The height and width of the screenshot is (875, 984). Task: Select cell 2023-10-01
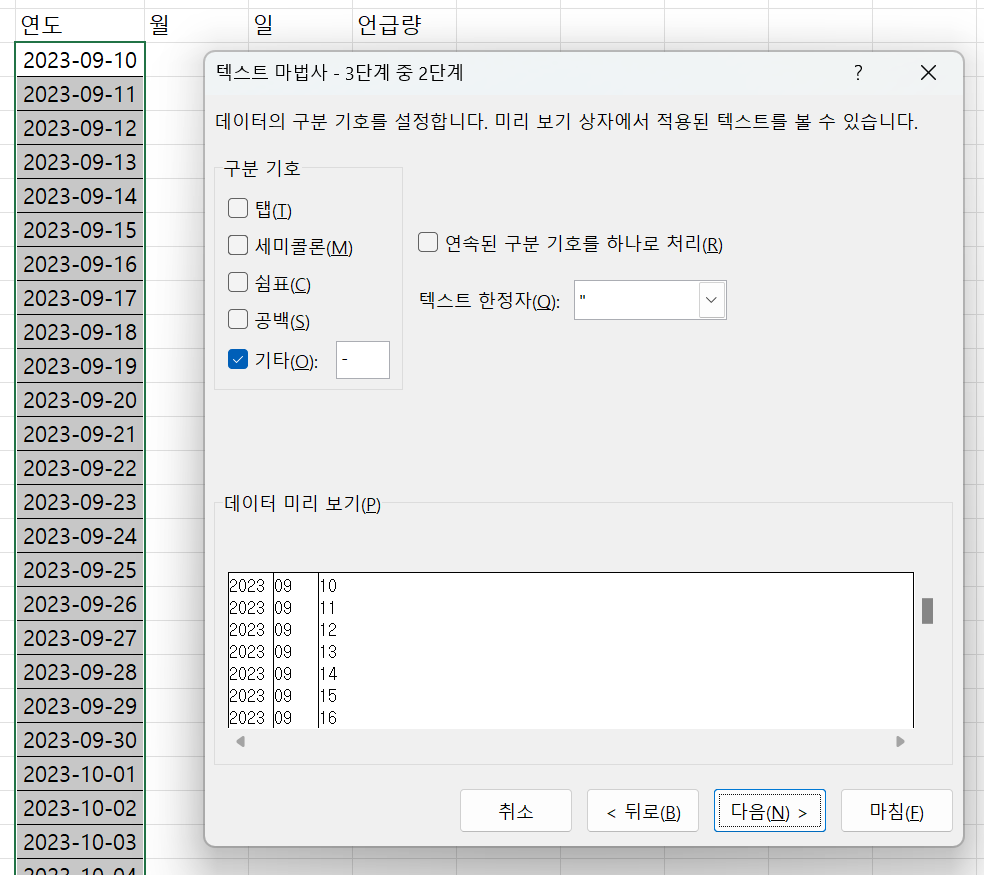(80, 774)
